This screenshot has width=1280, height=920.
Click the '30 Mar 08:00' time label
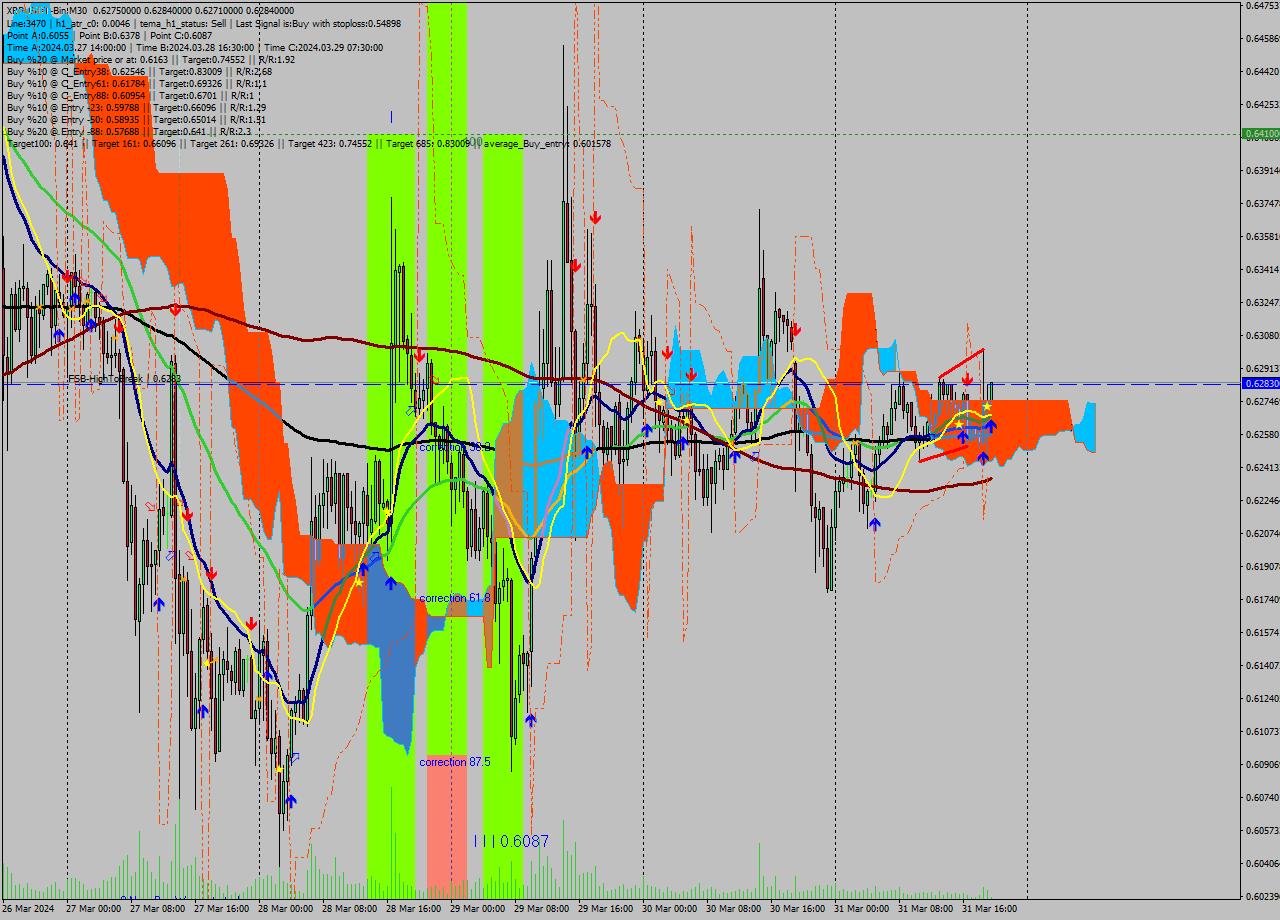click(733, 909)
